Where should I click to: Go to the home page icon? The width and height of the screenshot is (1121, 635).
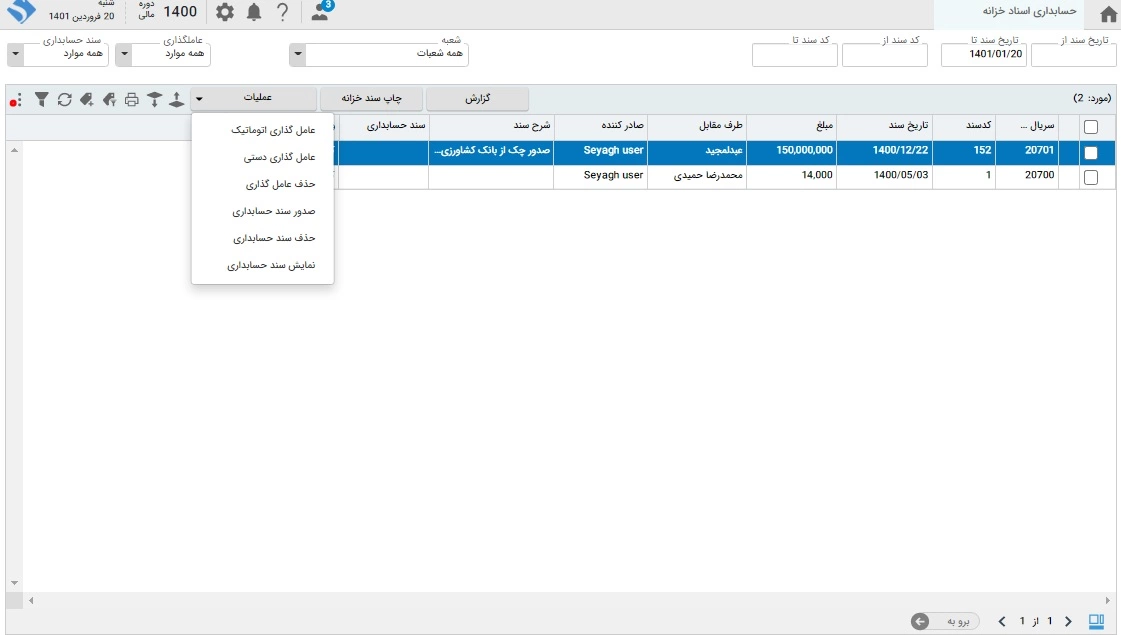pyautogui.click(x=1108, y=14)
